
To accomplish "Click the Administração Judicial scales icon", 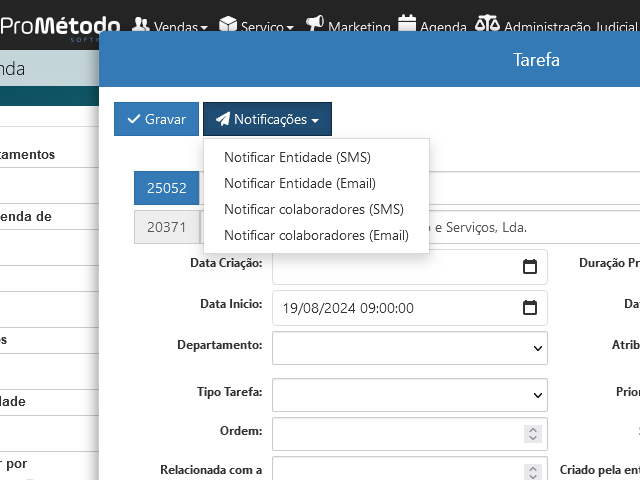I will [487, 24].
